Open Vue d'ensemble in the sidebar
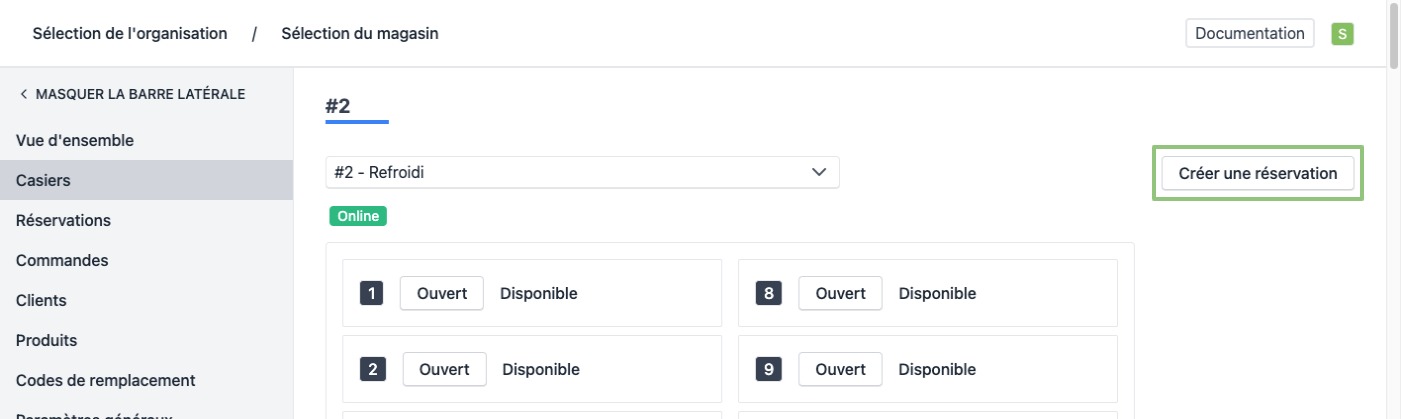The width and height of the screenshot is (1401, 419). click(75, 140)
